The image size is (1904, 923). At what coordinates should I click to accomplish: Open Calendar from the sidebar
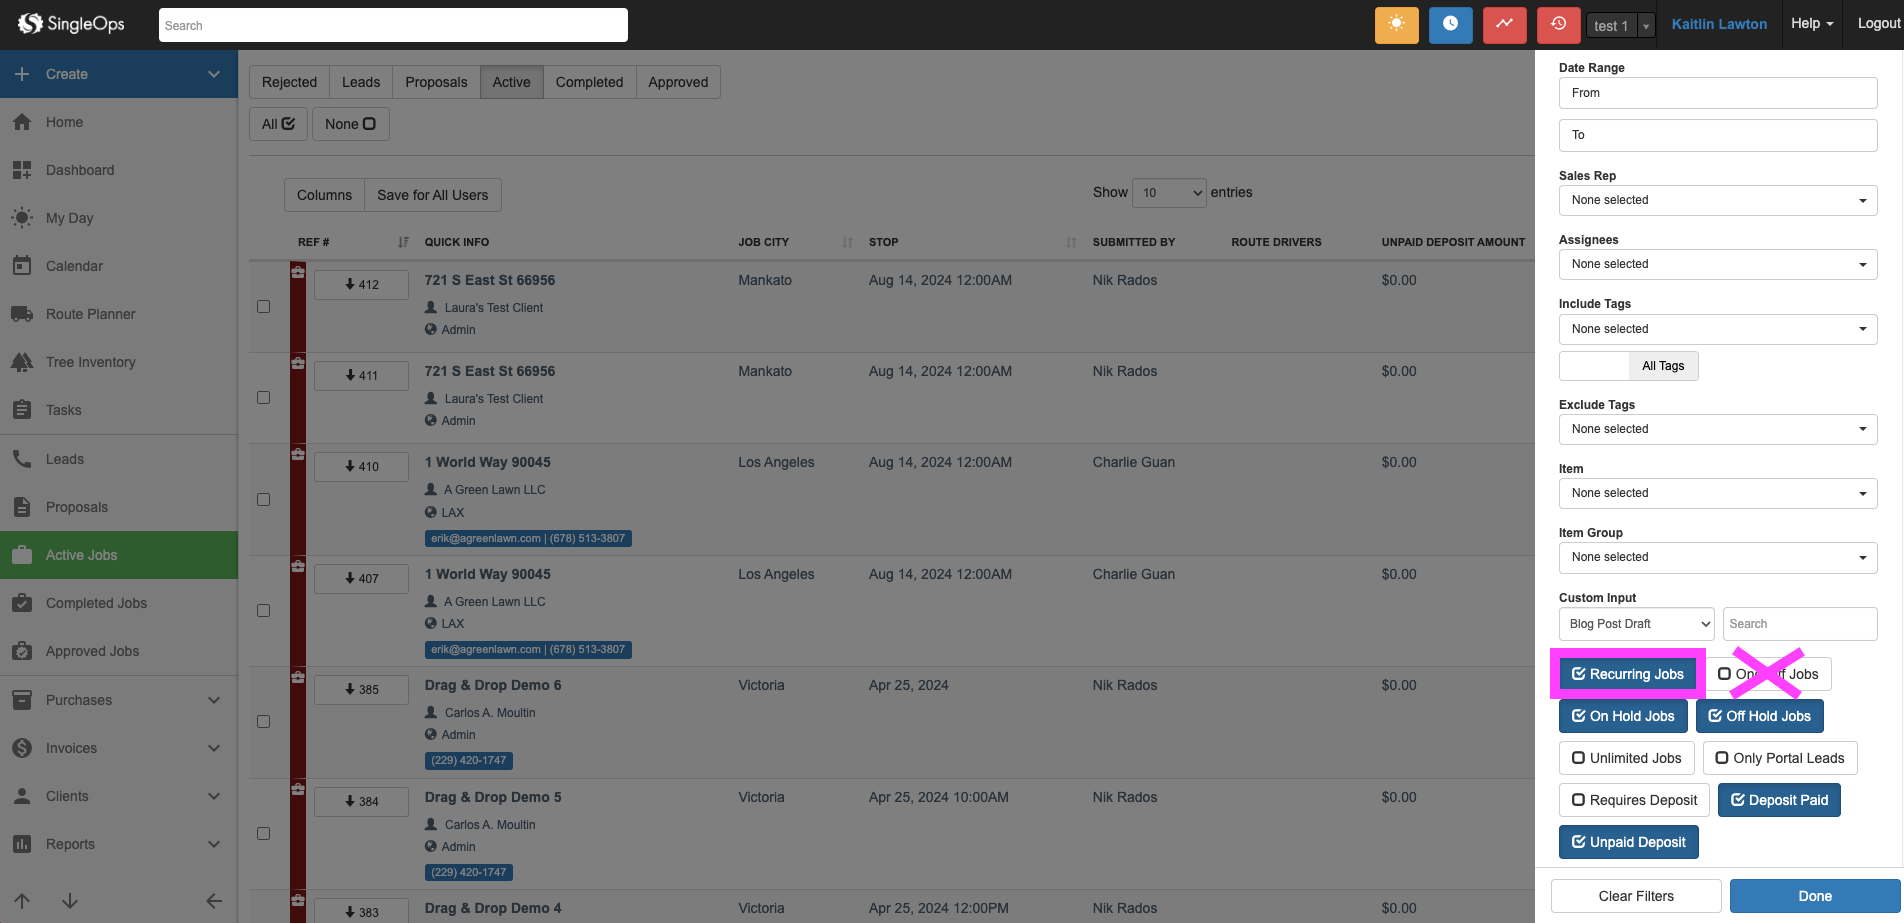tap(74, 266)
